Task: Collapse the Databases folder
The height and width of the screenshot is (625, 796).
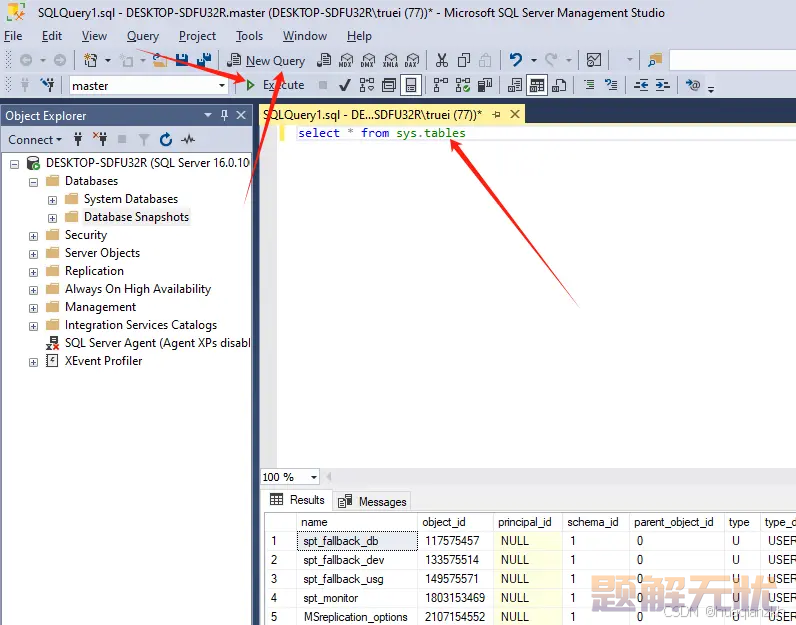Action: tap(34, 182)
